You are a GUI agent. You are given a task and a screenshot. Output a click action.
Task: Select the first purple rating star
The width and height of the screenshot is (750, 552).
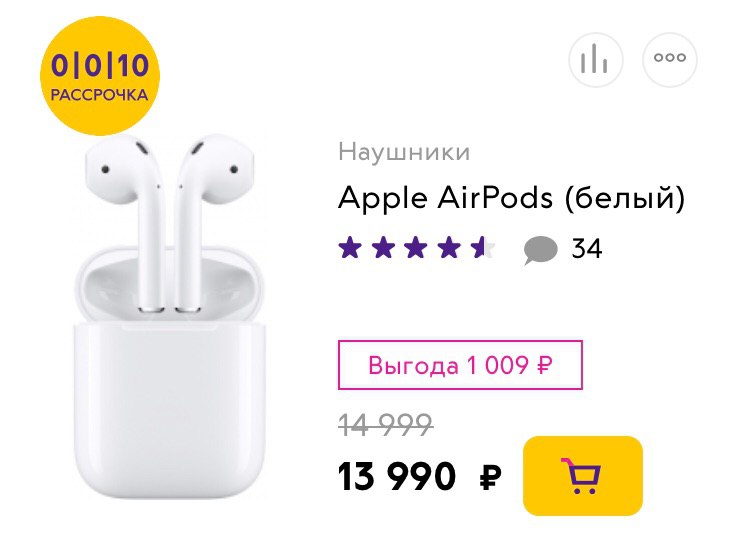[350, 248]
